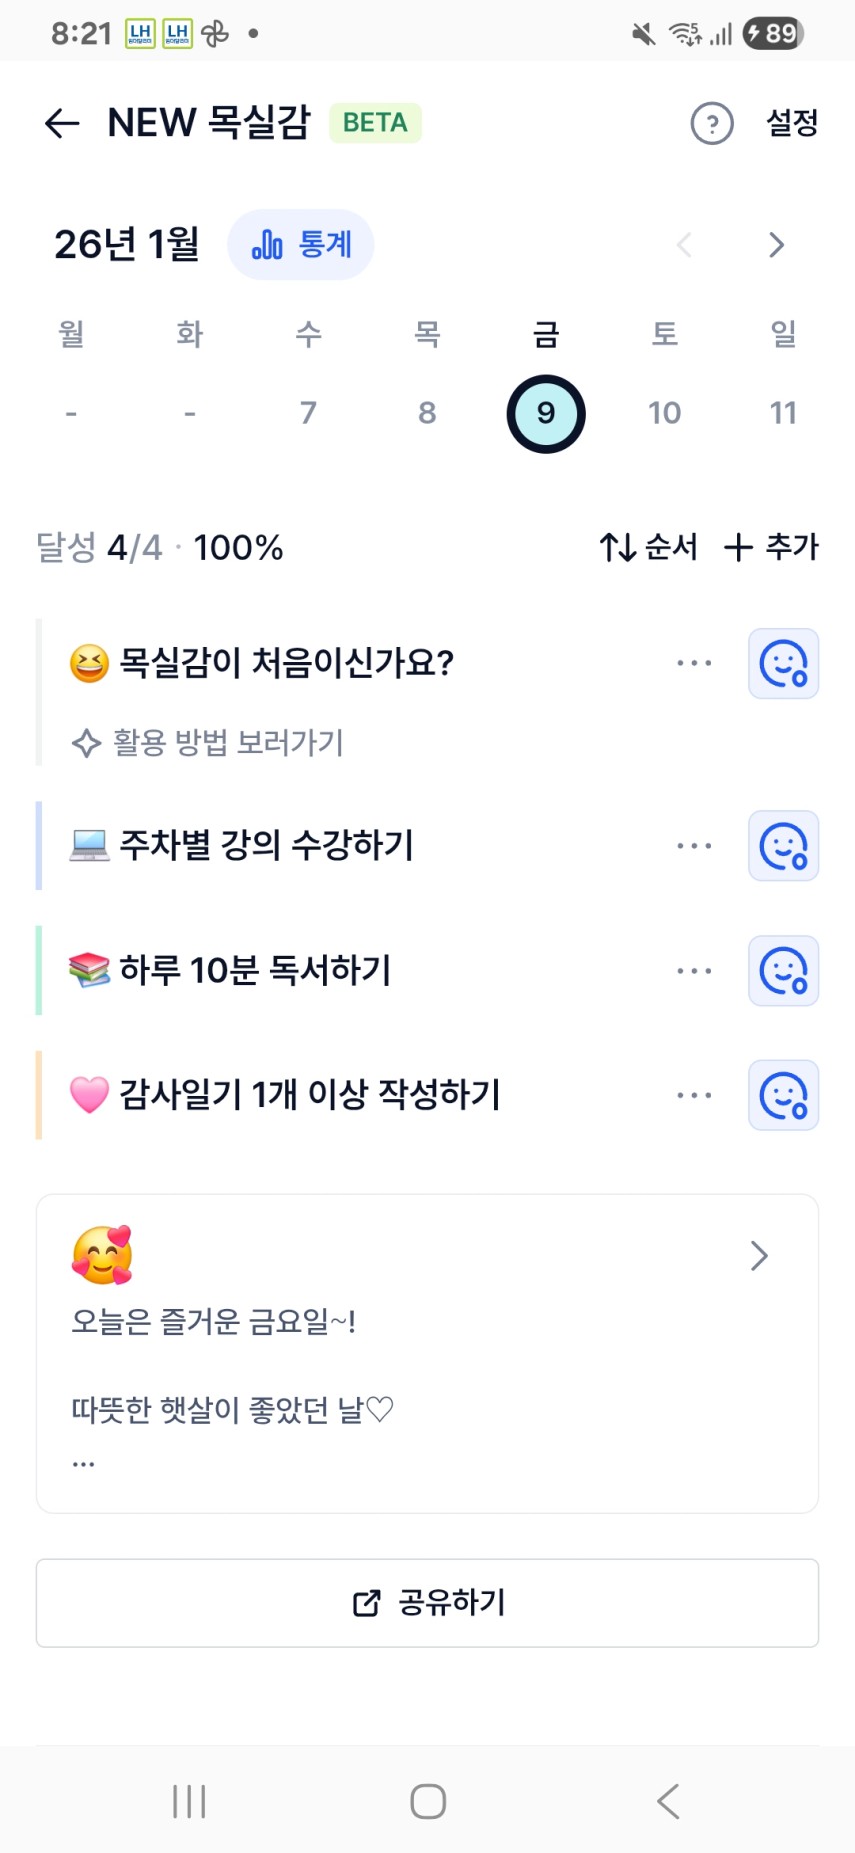This screenshot has width=855, height=1853.
Task: Toggle completion face for 목실감이 처음이신가요?
Action: click(783, 664)
